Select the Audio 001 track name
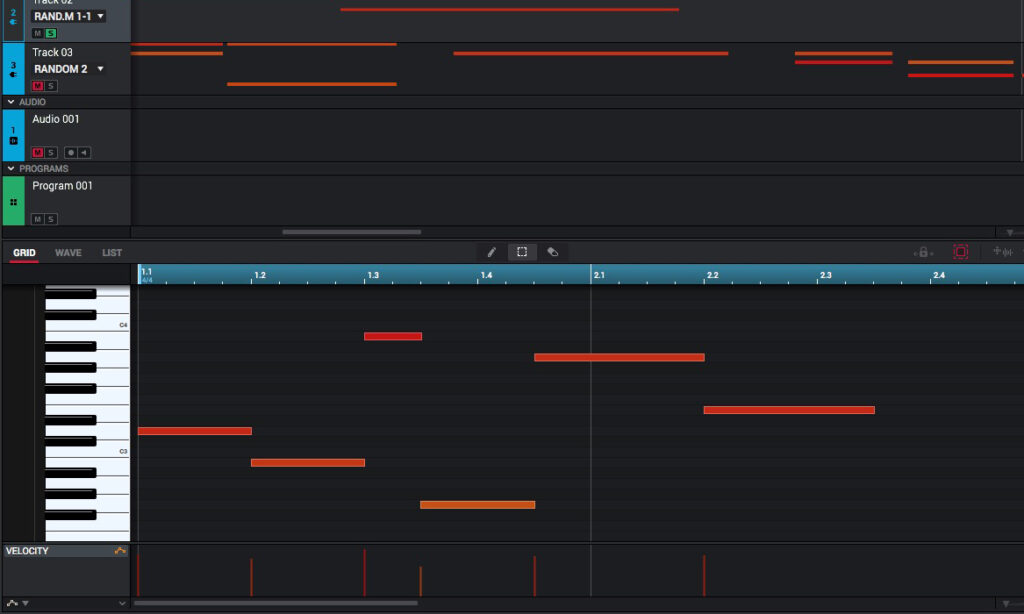The width and height of the screenshot is (1024, 614). click(56, 119)
